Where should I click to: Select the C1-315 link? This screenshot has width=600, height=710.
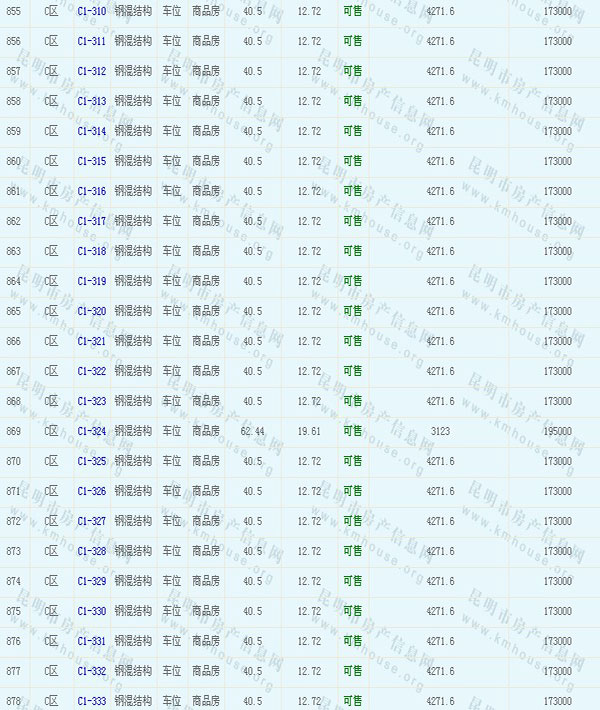point(91,161)
